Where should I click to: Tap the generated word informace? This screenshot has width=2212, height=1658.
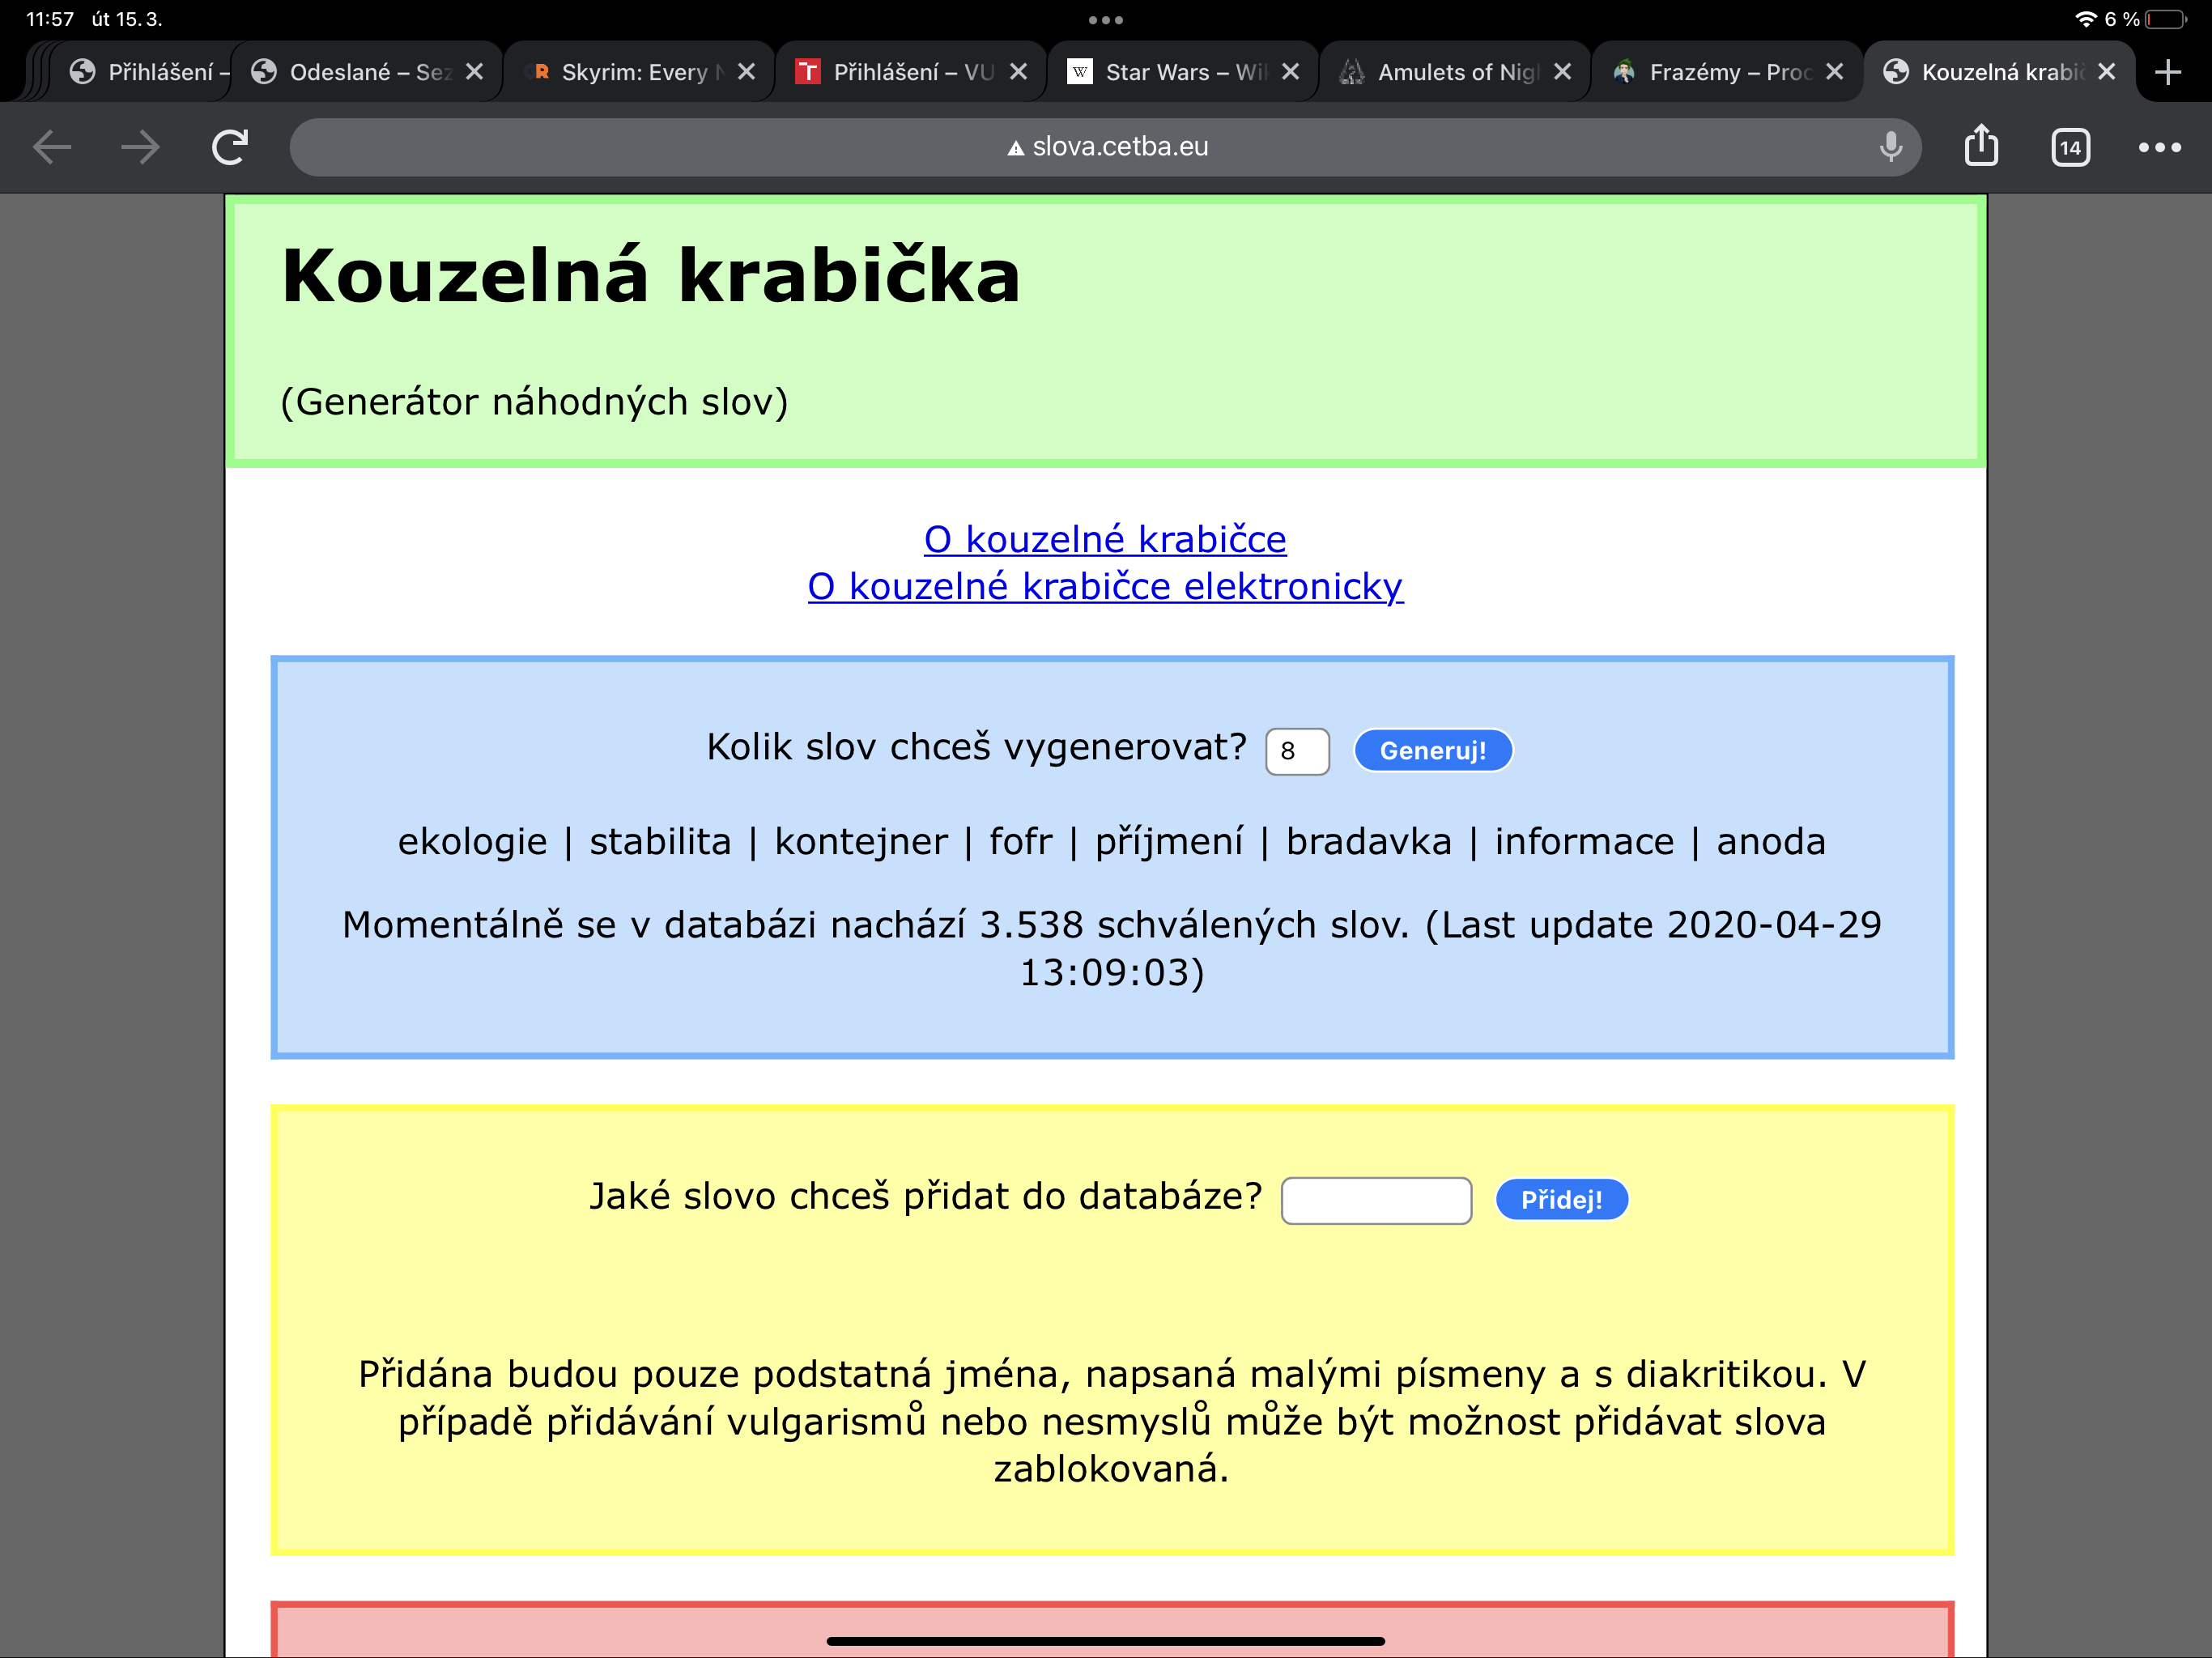click(x=1584, y=841)
